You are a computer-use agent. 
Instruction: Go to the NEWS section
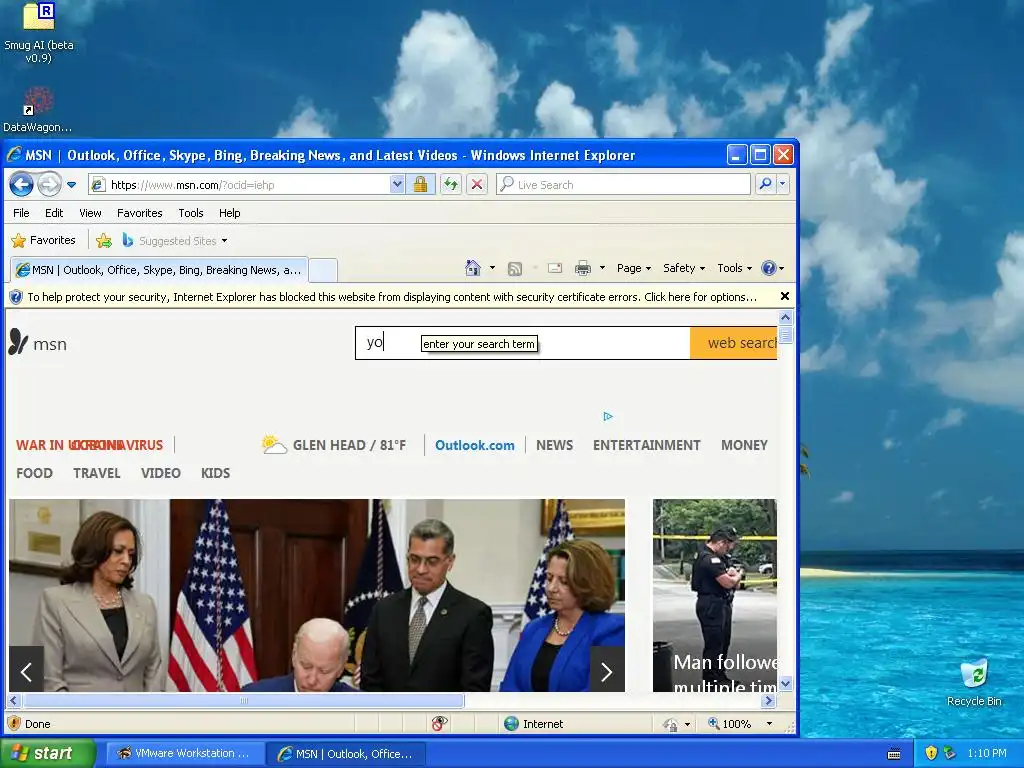click(554, 445)
